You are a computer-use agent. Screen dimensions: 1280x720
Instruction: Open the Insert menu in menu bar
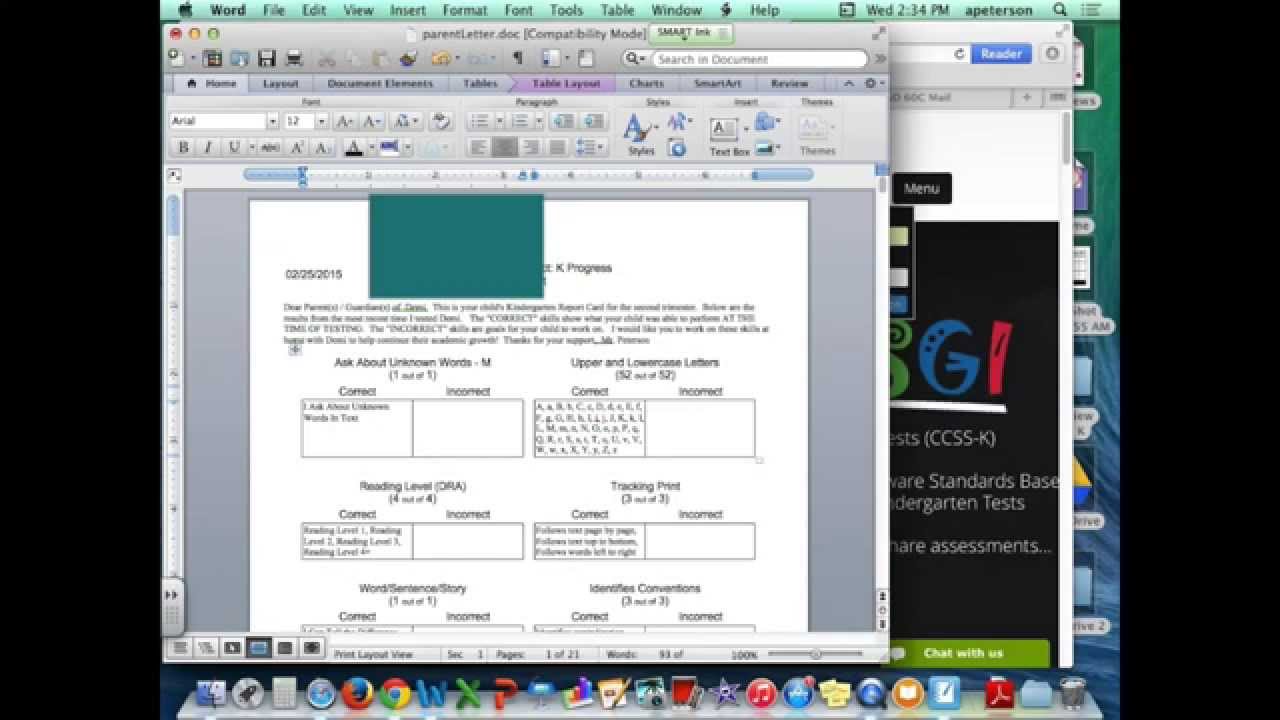coord(407,10)
